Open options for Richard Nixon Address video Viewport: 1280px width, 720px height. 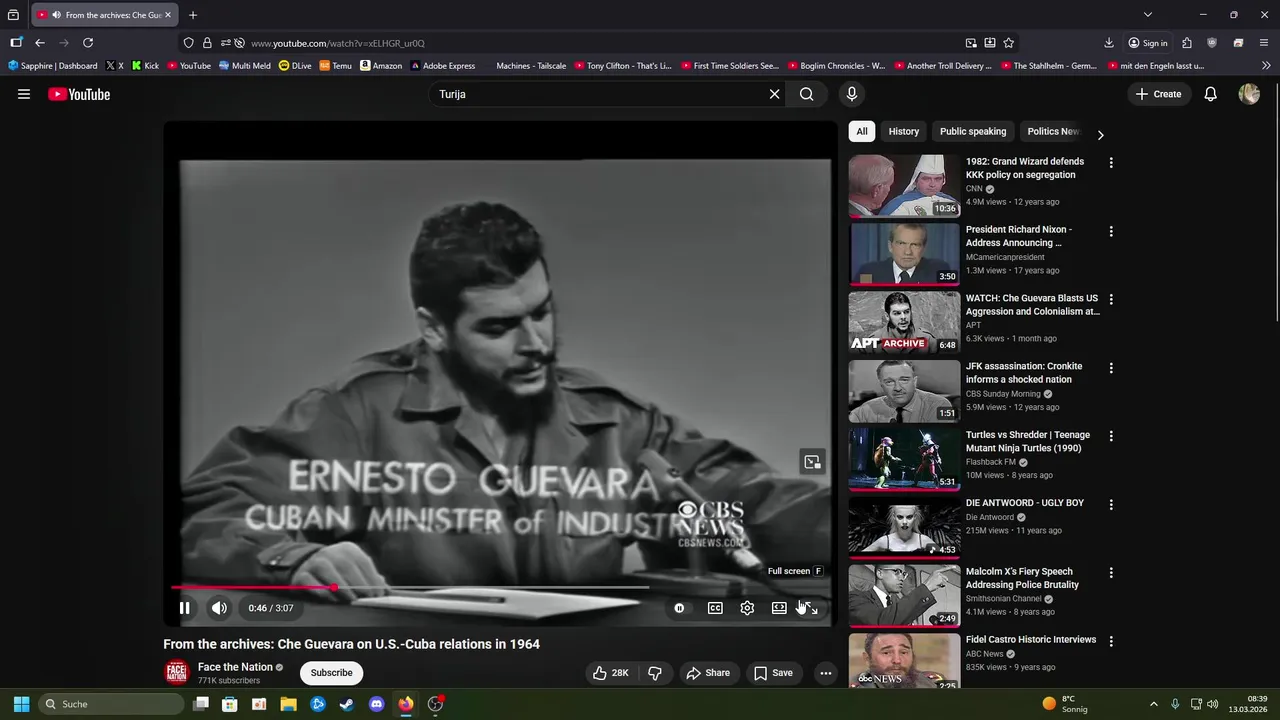click(x=1111, y=231)
